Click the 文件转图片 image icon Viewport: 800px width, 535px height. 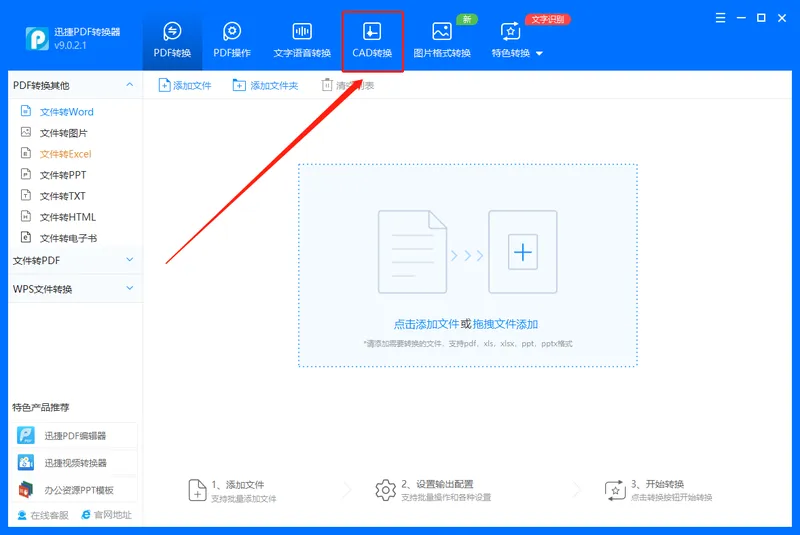point(26,132)
